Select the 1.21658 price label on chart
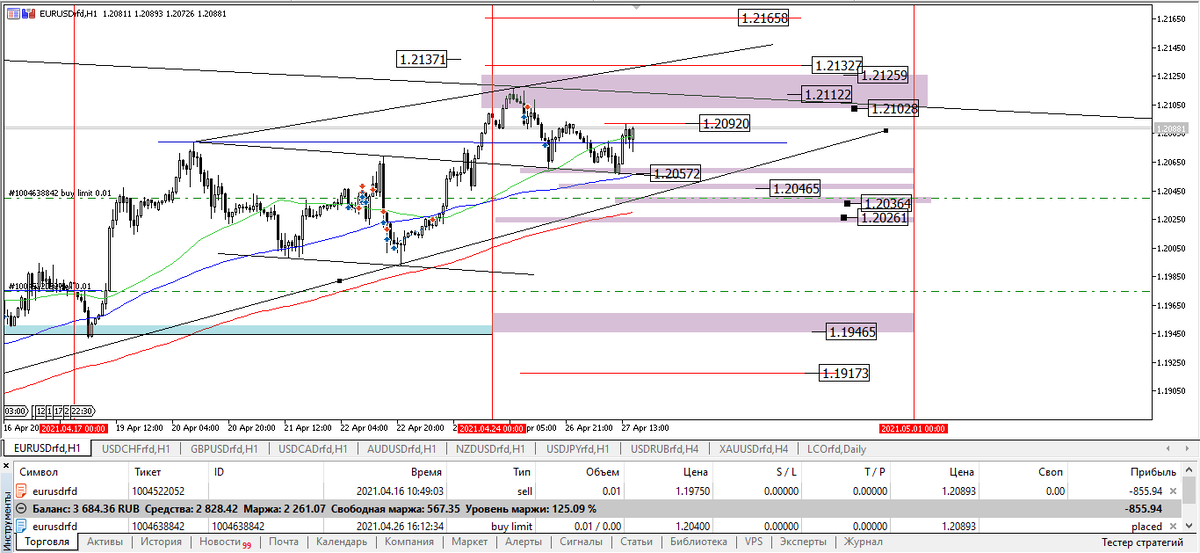The height and width of the screenshot is (553, 1200). pos(764,18)
